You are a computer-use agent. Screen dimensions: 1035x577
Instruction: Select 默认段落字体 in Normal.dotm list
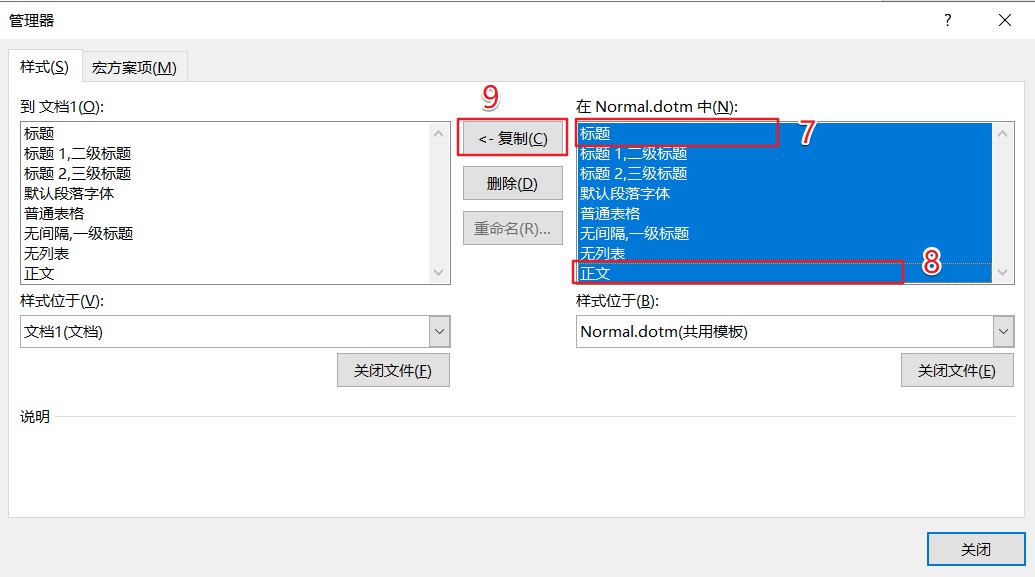785,193
